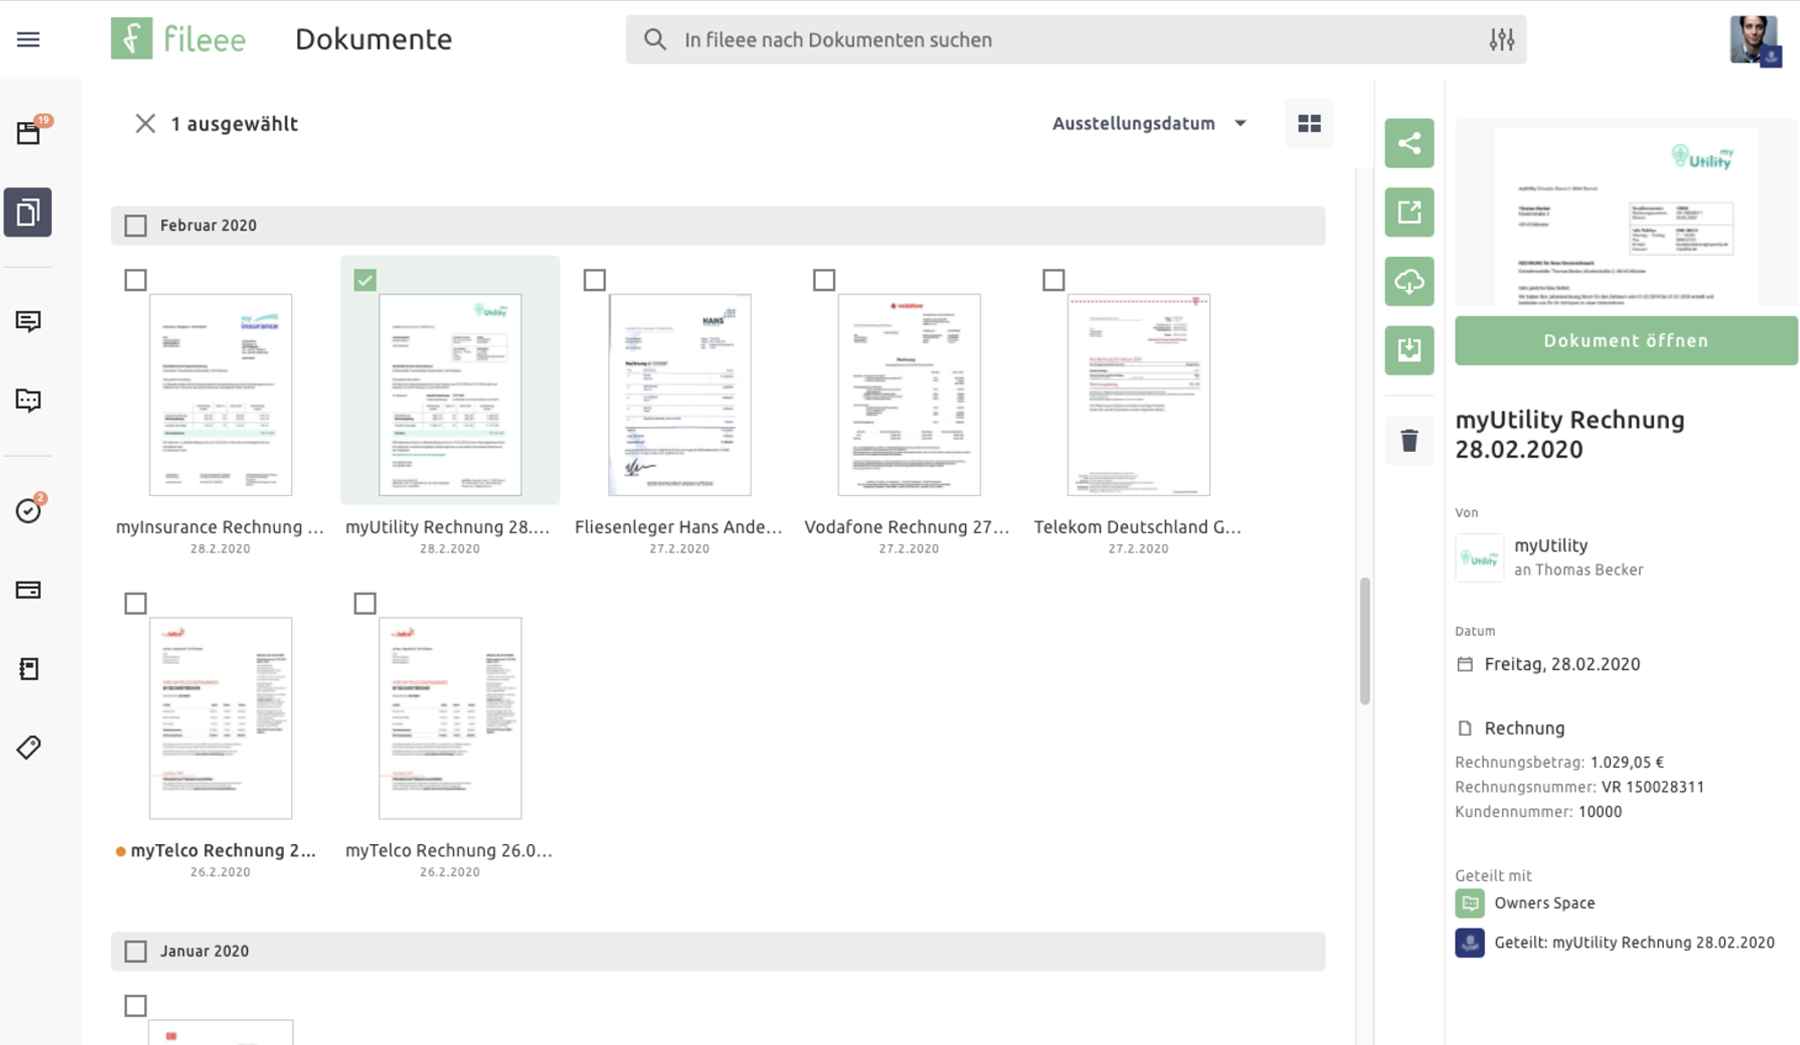1800x1045 pixels.
Task: Check the Fliesenleger Hans checkbox
Action: pyautogui.click(x=594, y=280)
